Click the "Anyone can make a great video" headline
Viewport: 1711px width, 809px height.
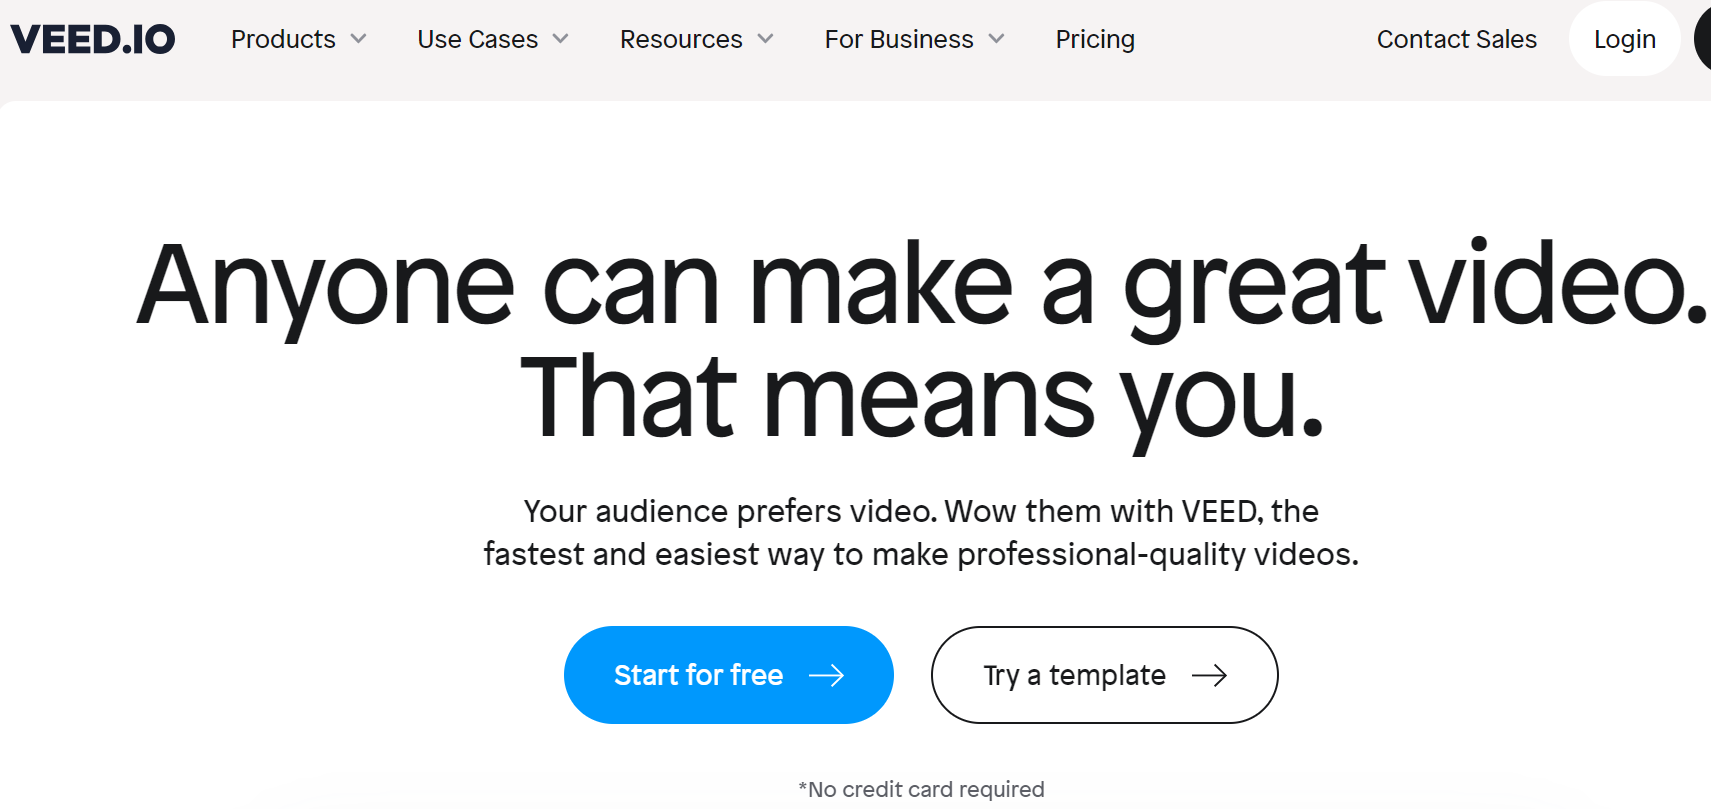point(922,286)
